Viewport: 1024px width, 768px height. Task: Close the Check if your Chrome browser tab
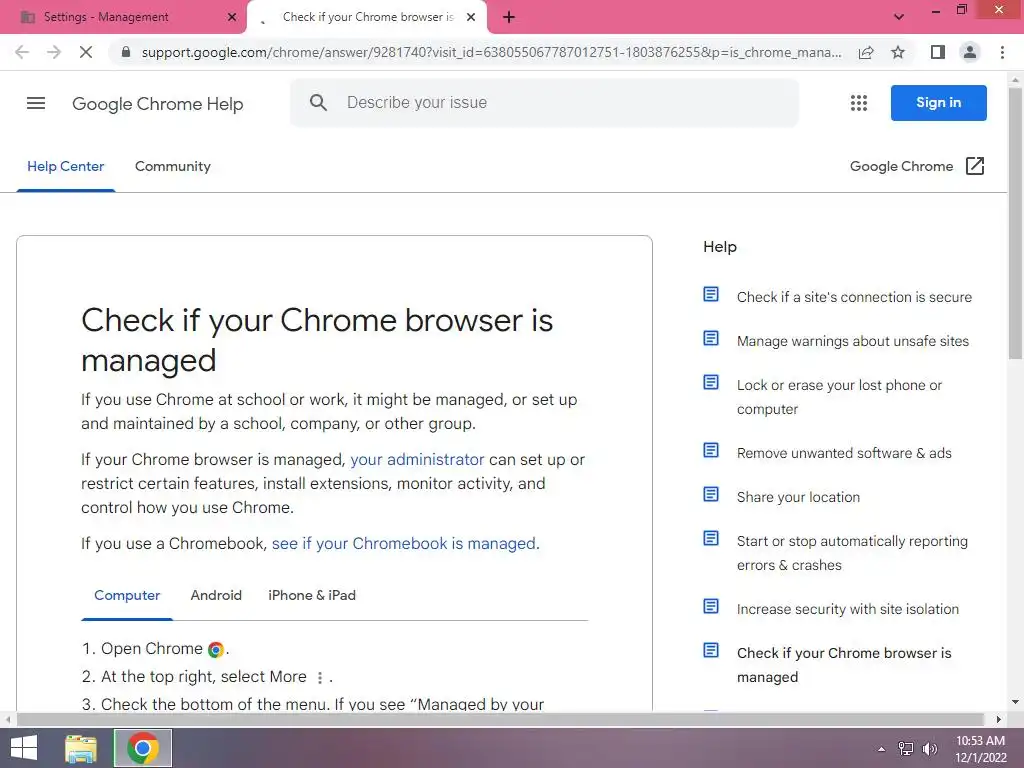tap(471, 17)
